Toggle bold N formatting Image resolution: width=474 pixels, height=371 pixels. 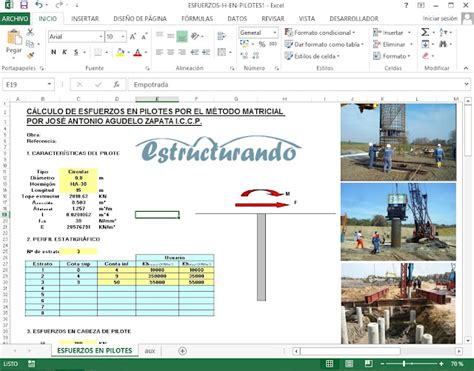coord(53,52)
